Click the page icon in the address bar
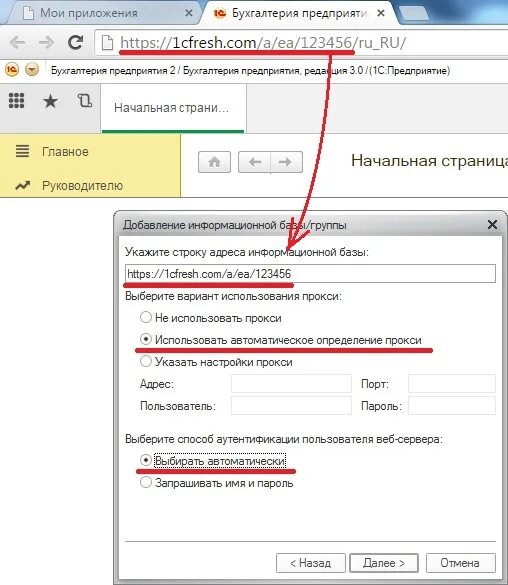 tap(107, 43)
